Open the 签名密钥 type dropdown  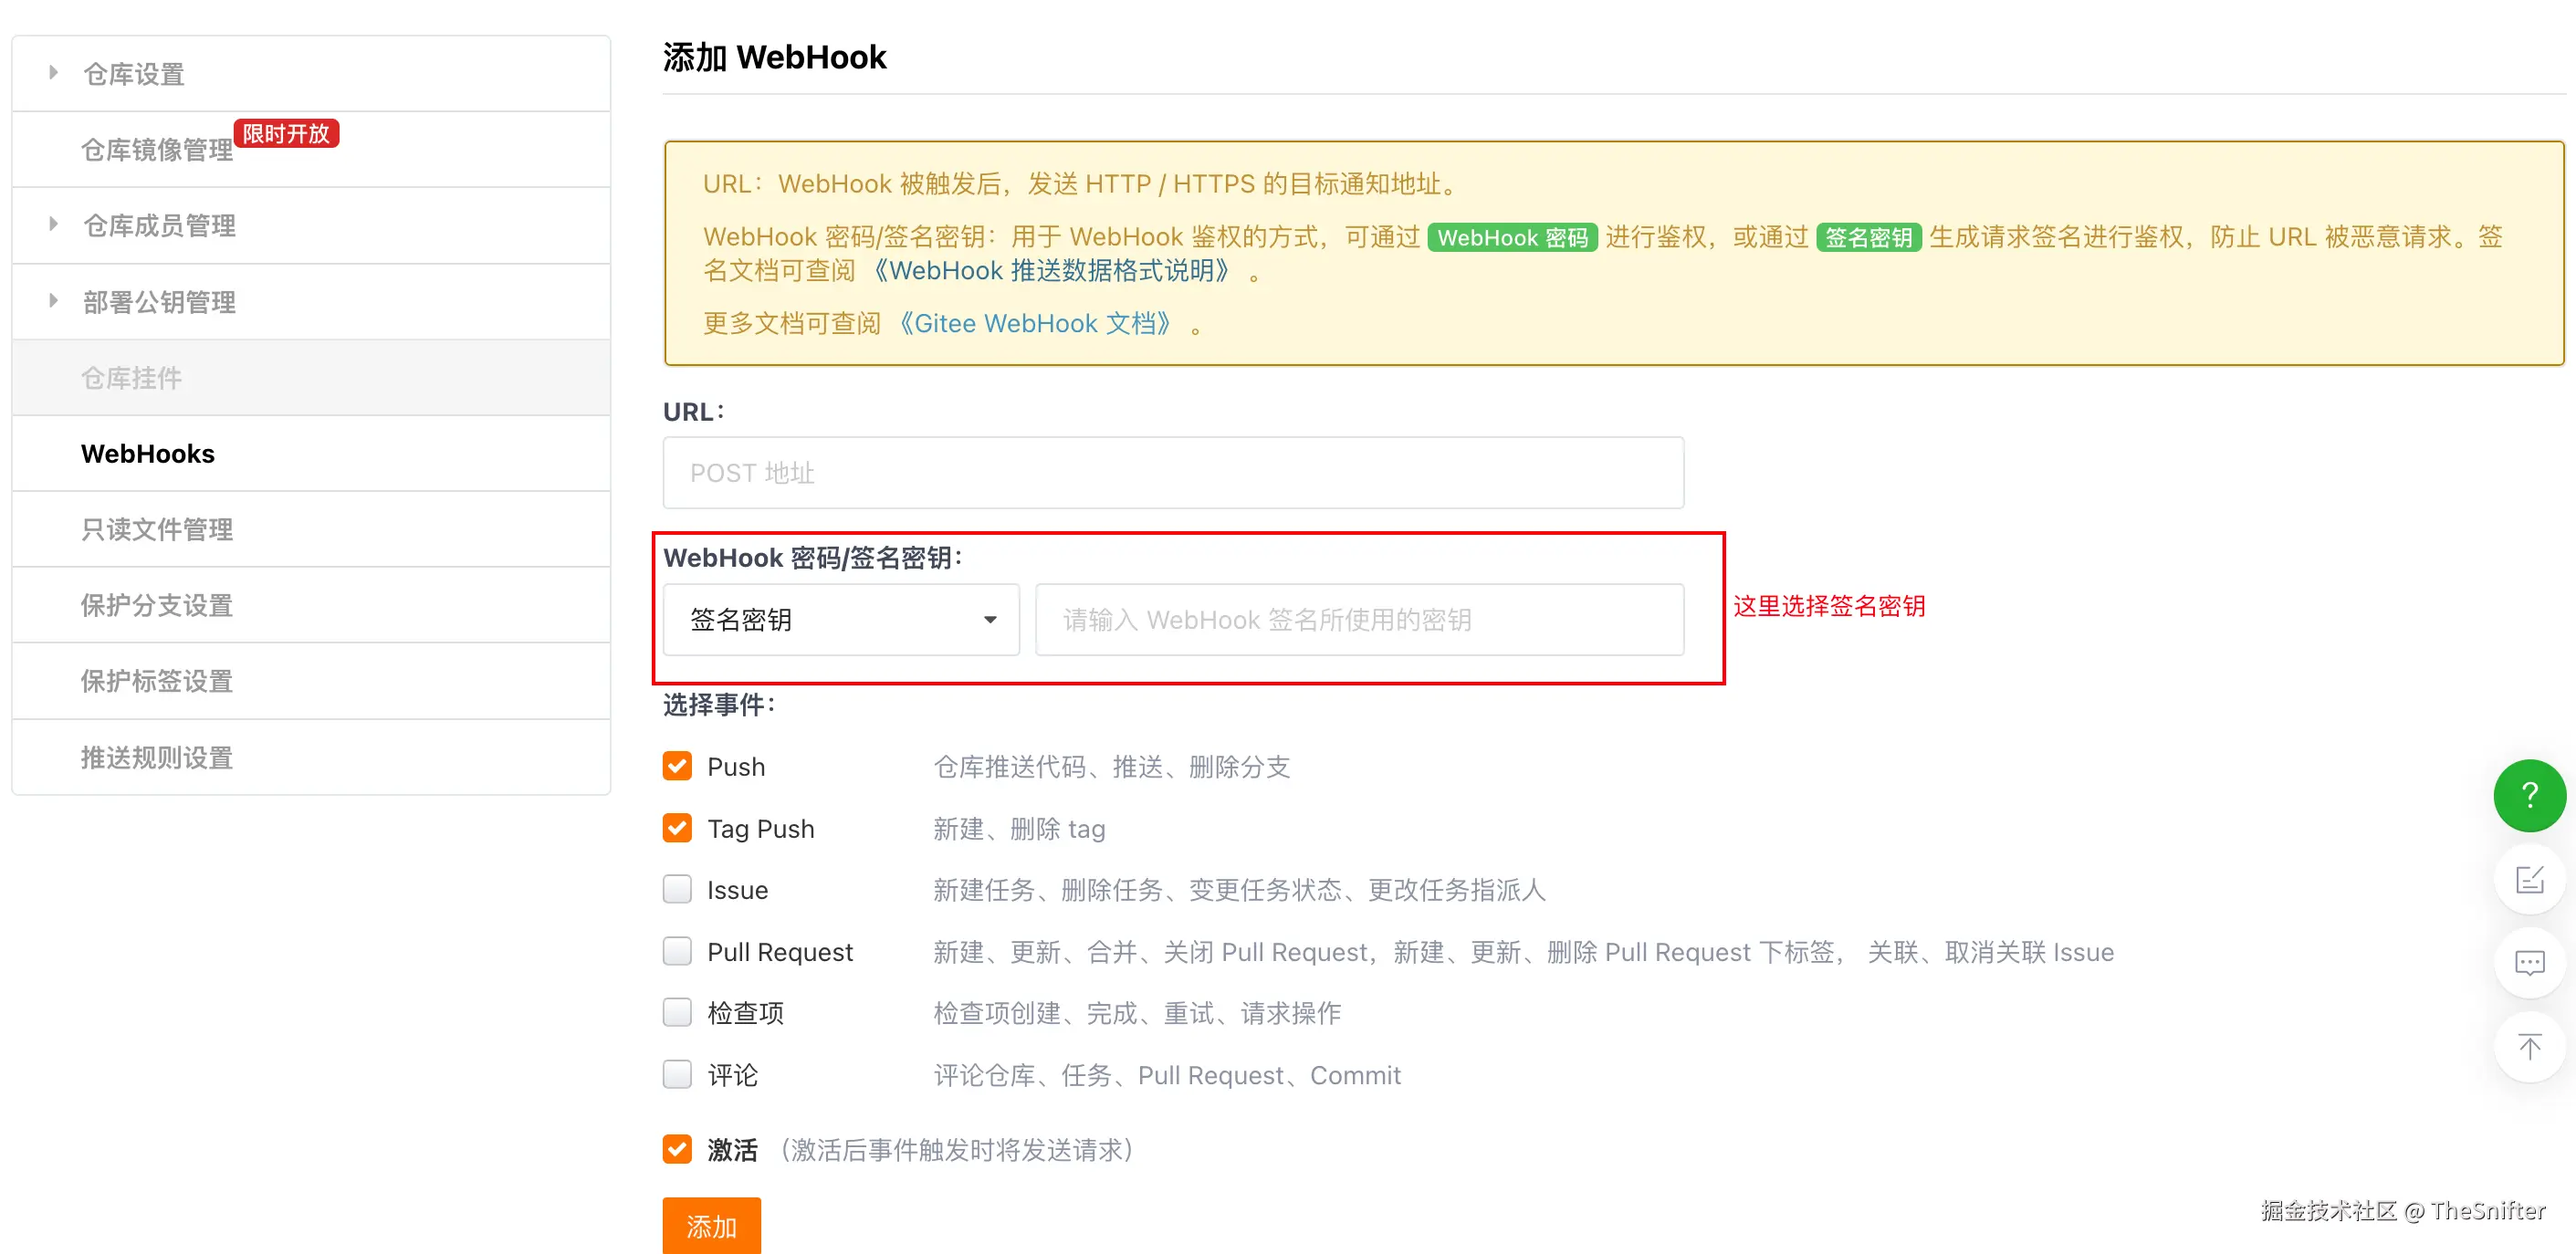pos(840,620)
